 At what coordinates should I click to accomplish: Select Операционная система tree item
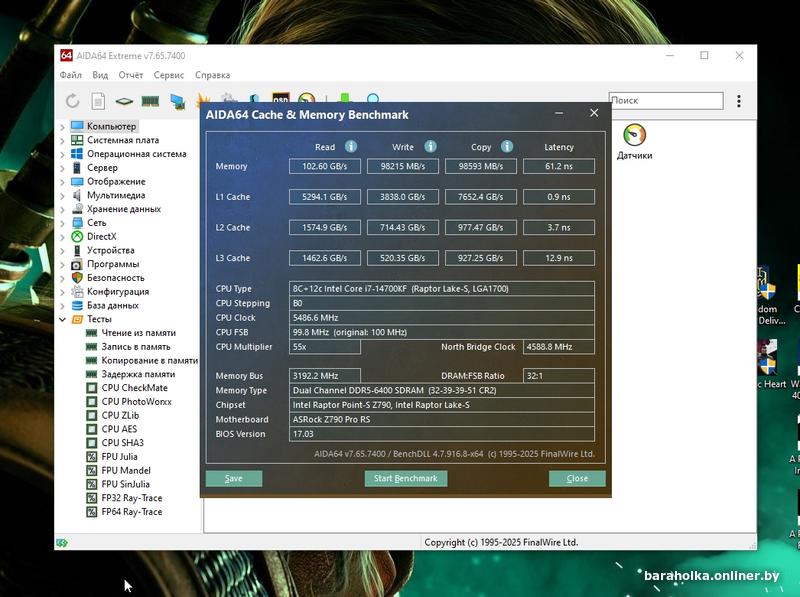(x=136, y=154)
